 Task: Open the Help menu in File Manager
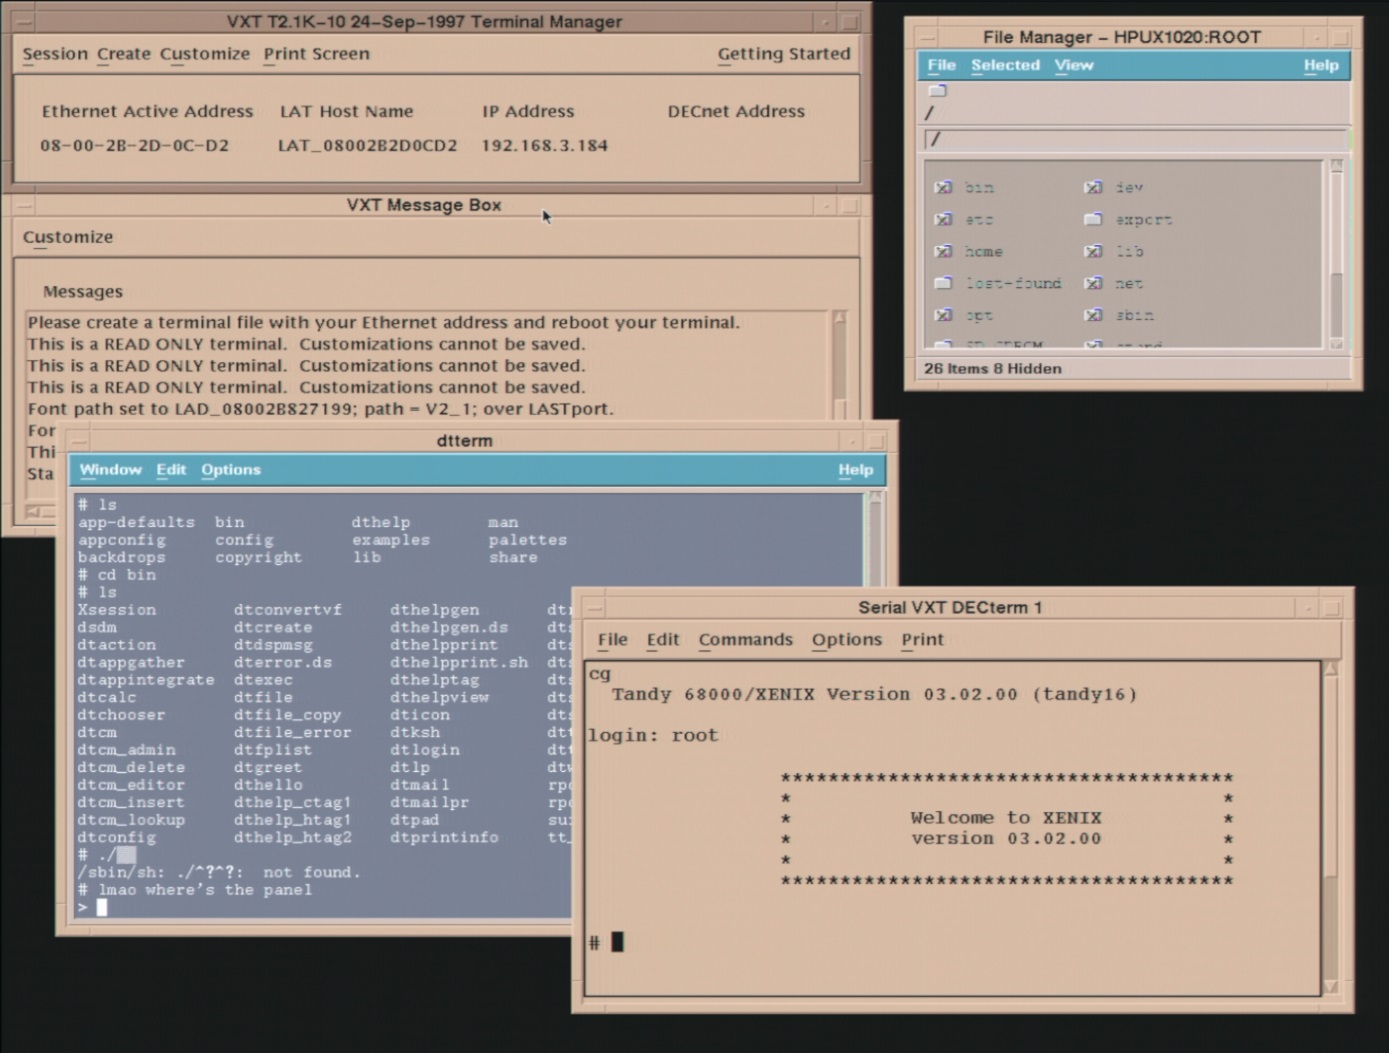pos(1321,65)
